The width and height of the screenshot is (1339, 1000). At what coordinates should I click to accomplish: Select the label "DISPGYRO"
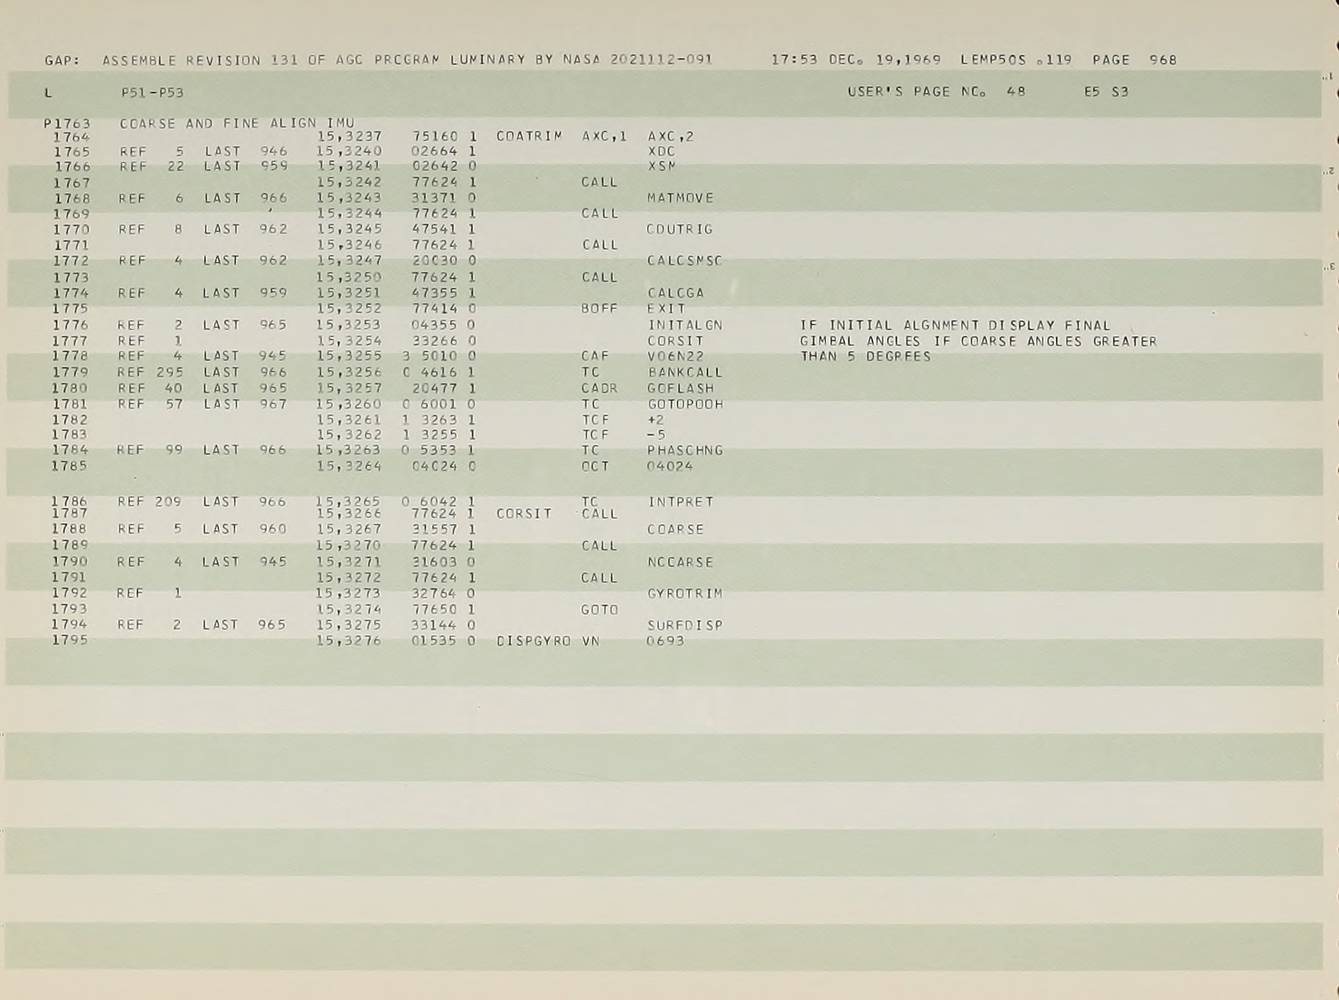(x=533, y=641)
